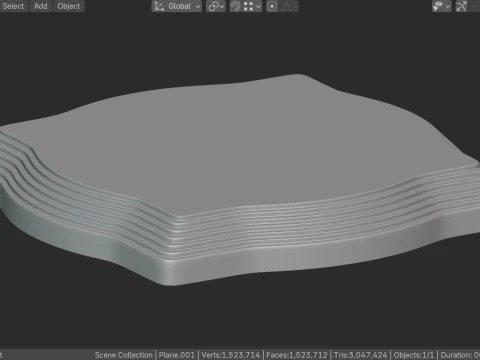This screenshot has height=360, width=480.
Task: Click the Tris:3,047,424 statistic
Action: click(x=360, y=355)
